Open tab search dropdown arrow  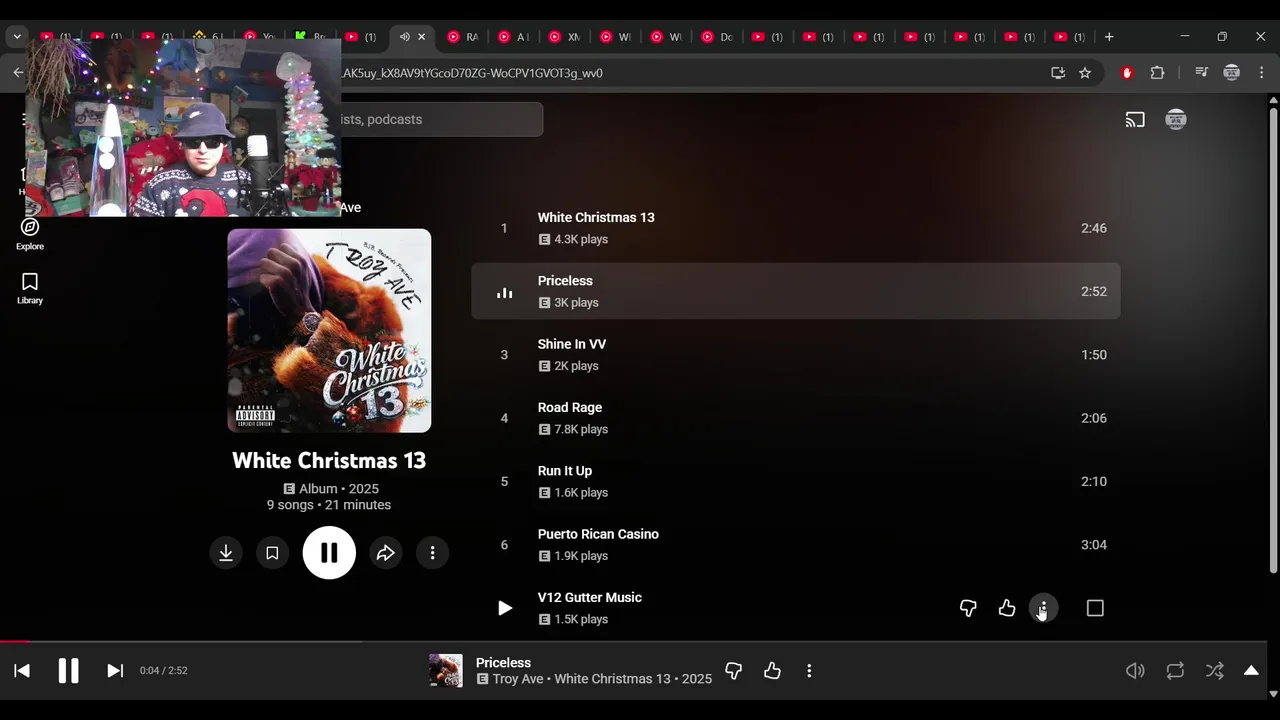point(17,37)
